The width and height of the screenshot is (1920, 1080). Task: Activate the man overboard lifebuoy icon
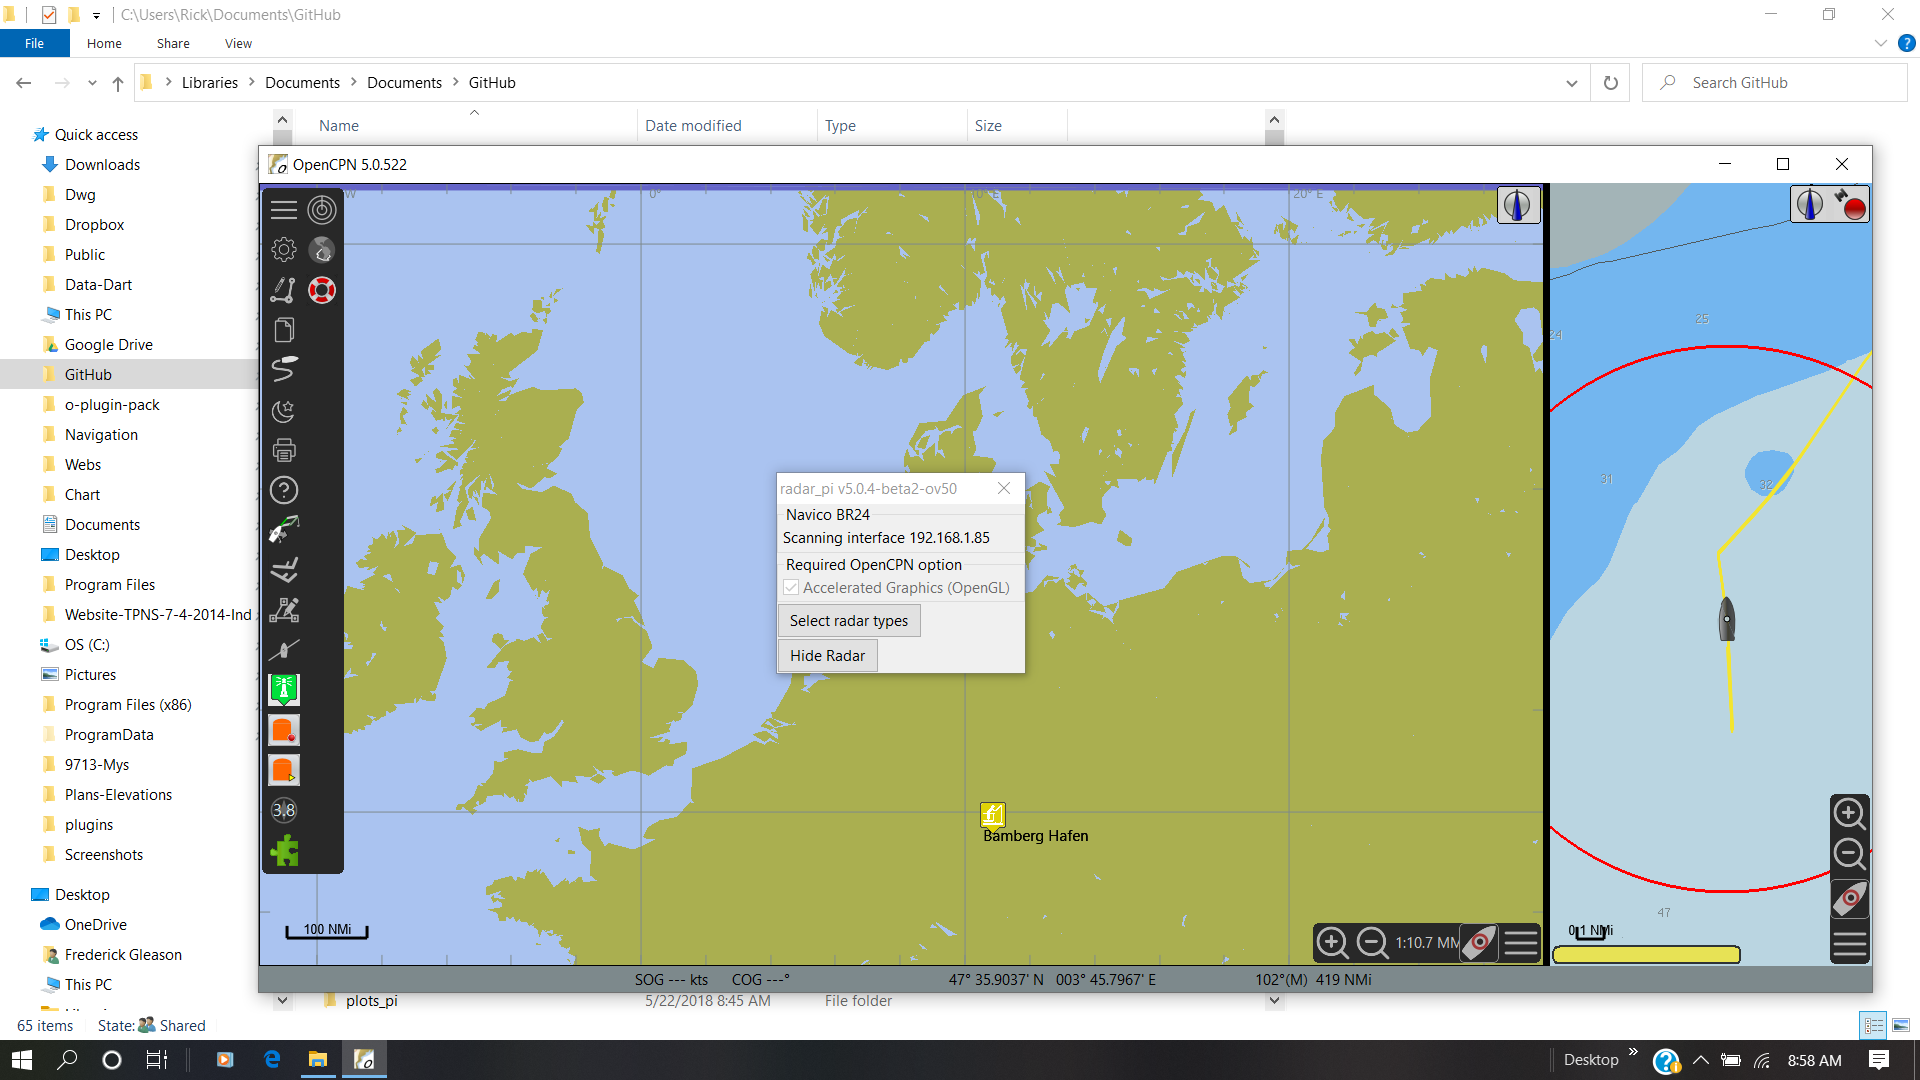322,290
